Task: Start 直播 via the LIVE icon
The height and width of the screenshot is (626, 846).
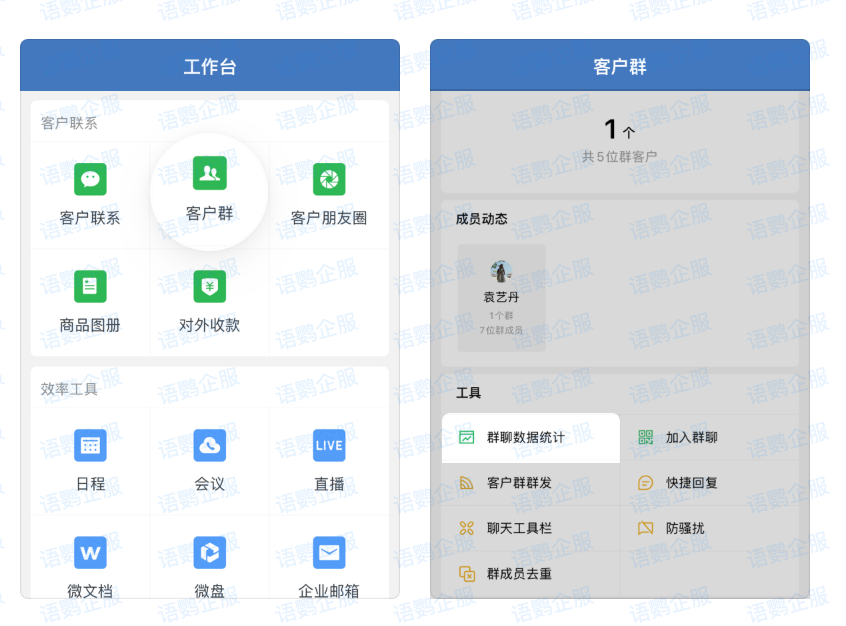Action: pos(329,445)
